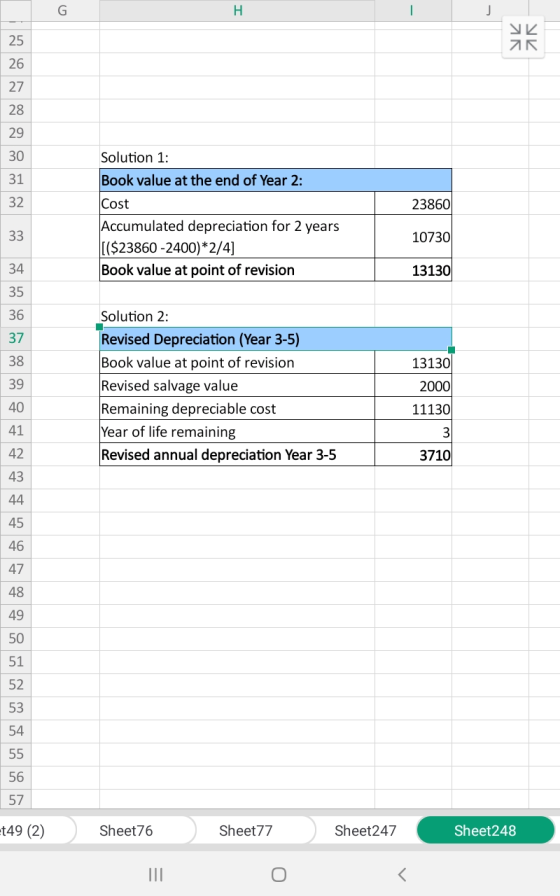Select 'Revised salvage value' cell
This screenshot has width=560, height=896.
click(x=237, y=386)
